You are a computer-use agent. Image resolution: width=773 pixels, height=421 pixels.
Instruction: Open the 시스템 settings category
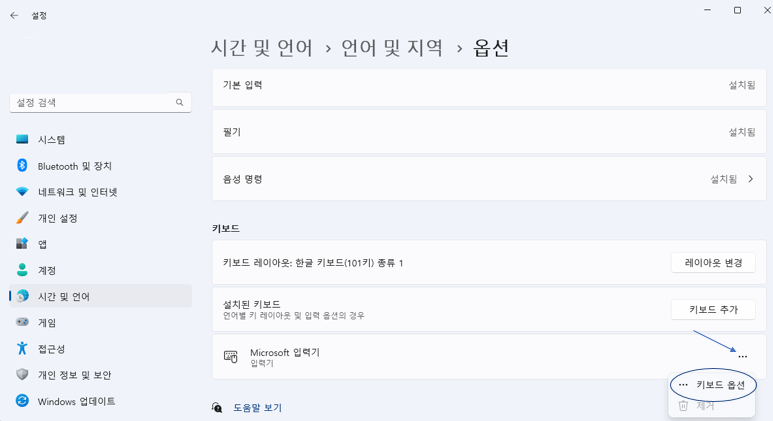(x=51, y=140)
